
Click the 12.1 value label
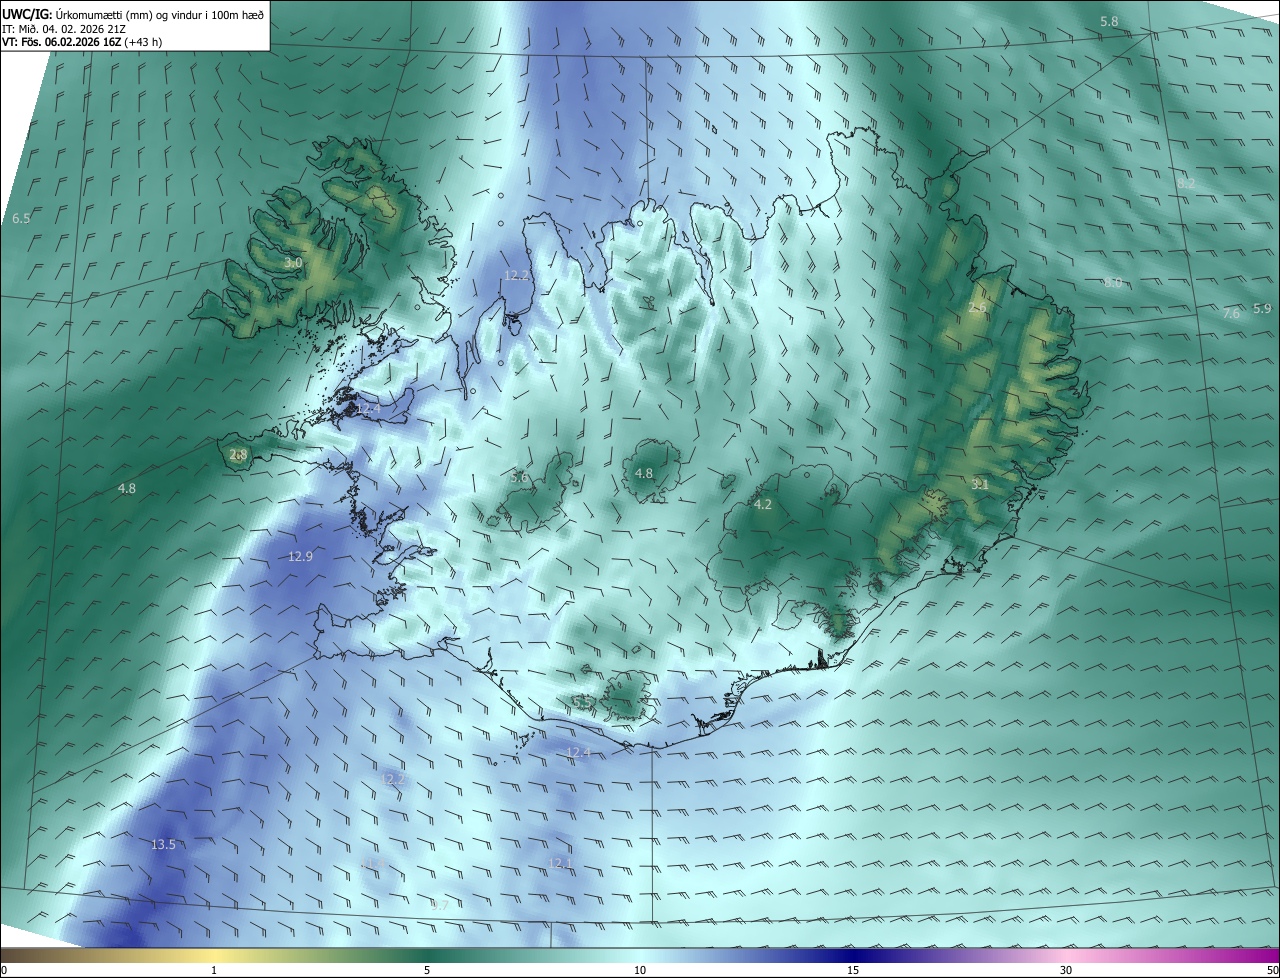(x=561, y=863)
